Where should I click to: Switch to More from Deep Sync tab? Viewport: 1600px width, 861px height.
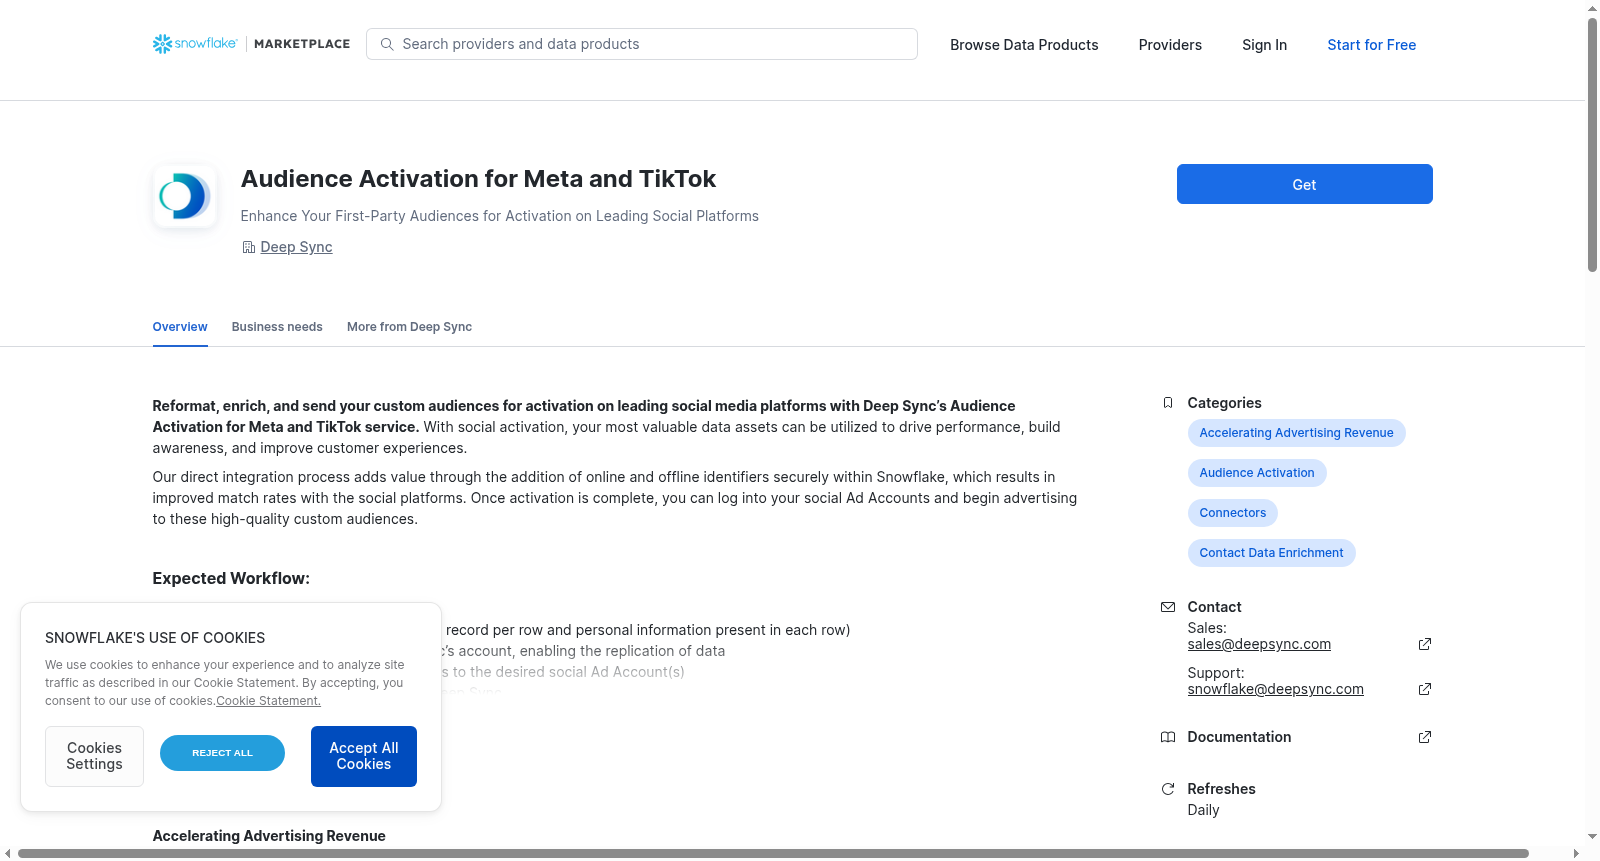409,327
